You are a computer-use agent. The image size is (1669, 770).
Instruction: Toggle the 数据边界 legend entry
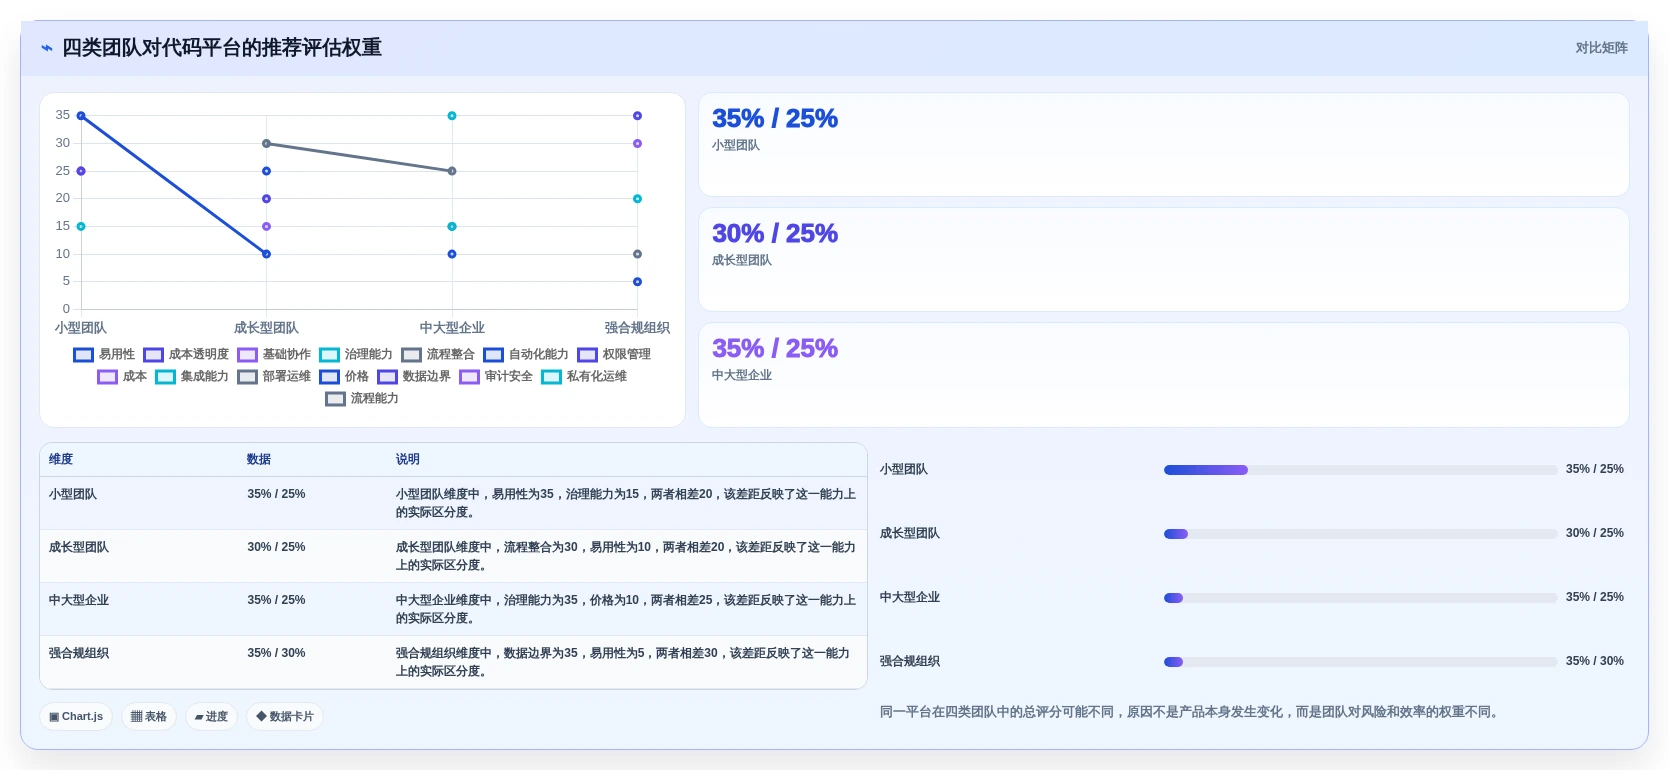click(414, 376)
